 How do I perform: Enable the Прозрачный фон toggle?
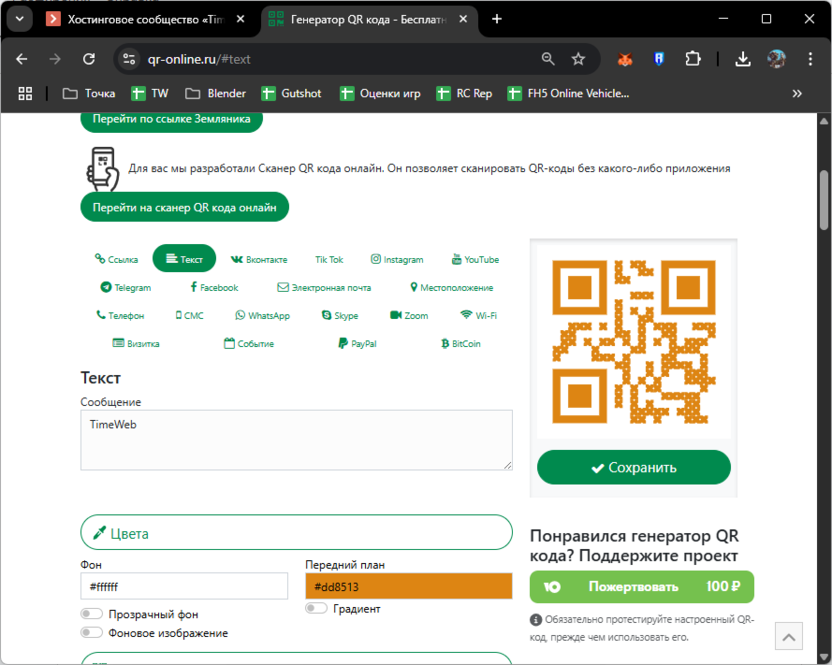[x=91, y=613]
